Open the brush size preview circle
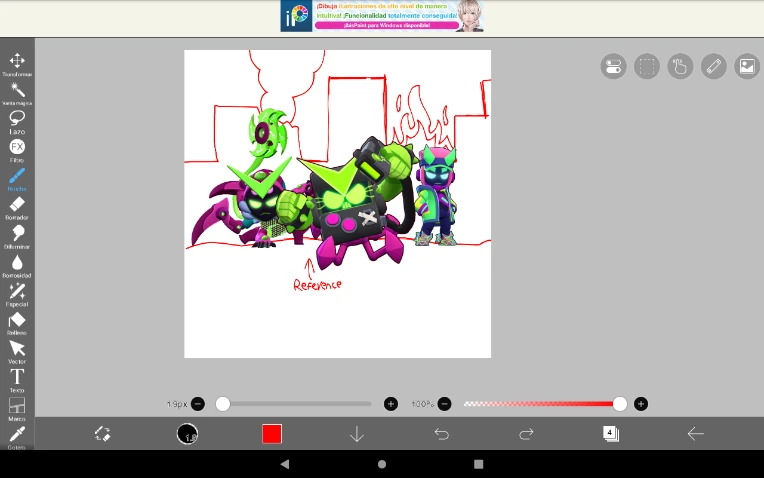This screenshot has height=478, width=764. [187, 434]
